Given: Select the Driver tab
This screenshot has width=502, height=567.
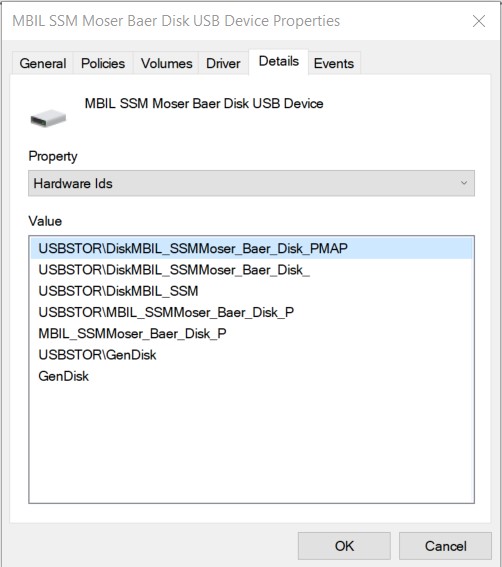Looking at the screenshot, I should tap(223, 63).
